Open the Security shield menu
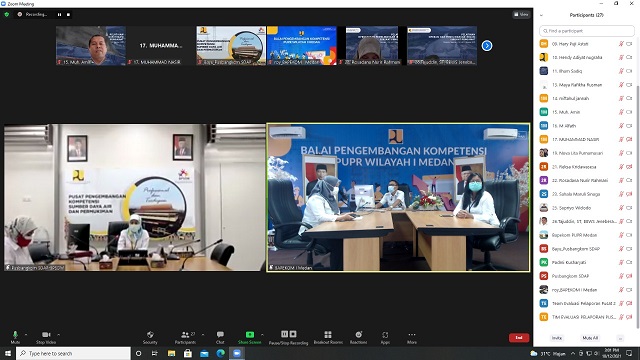The image size is (640, 360). pyautogui.click(x=150, y=337)
